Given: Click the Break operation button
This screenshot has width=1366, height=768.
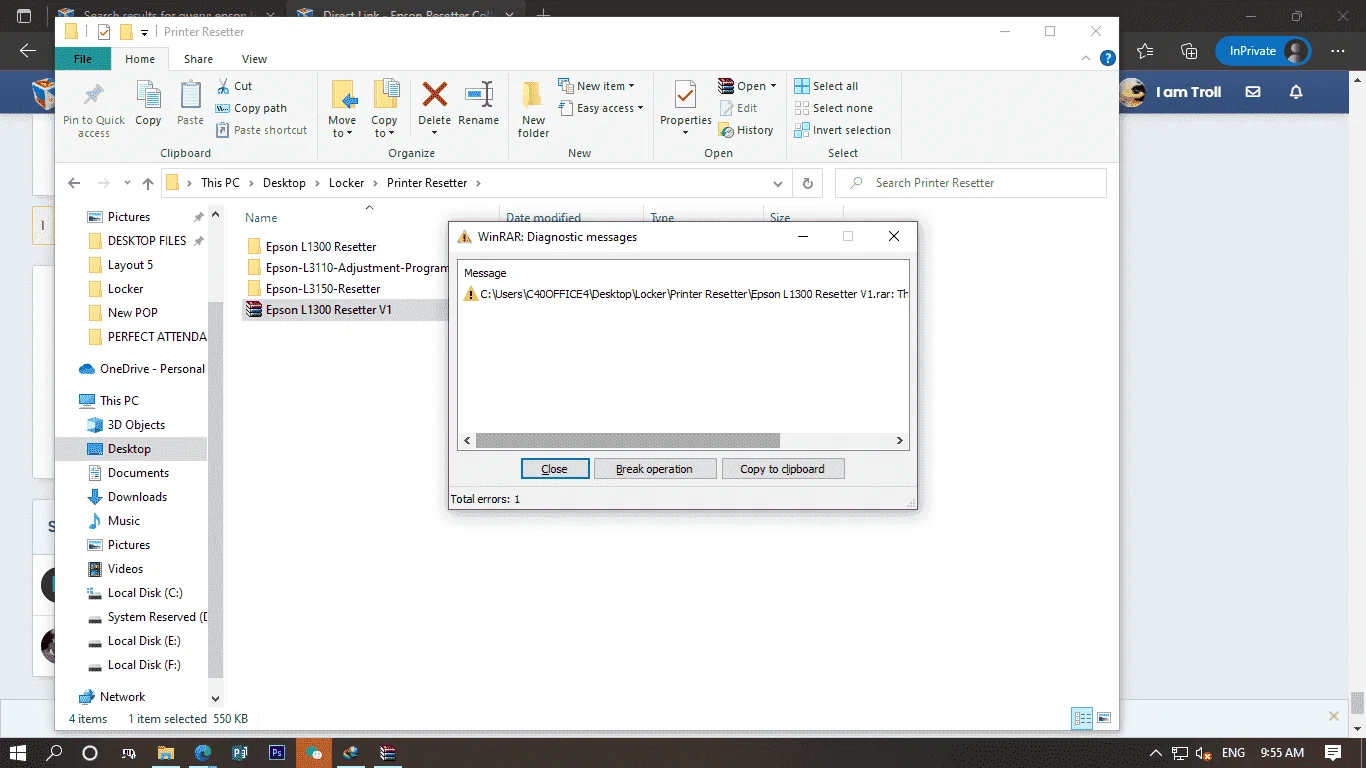Looking at the screenshot, I should (654, 469).
